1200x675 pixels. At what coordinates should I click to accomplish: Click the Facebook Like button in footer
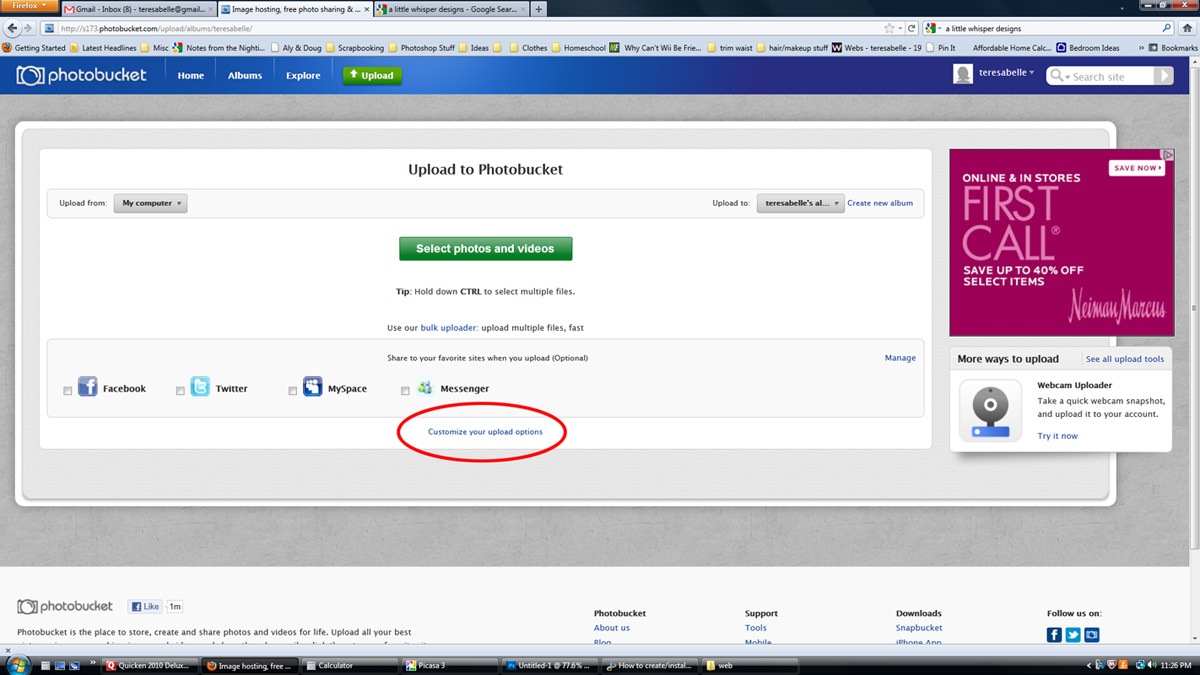click(x=144, y=607)
